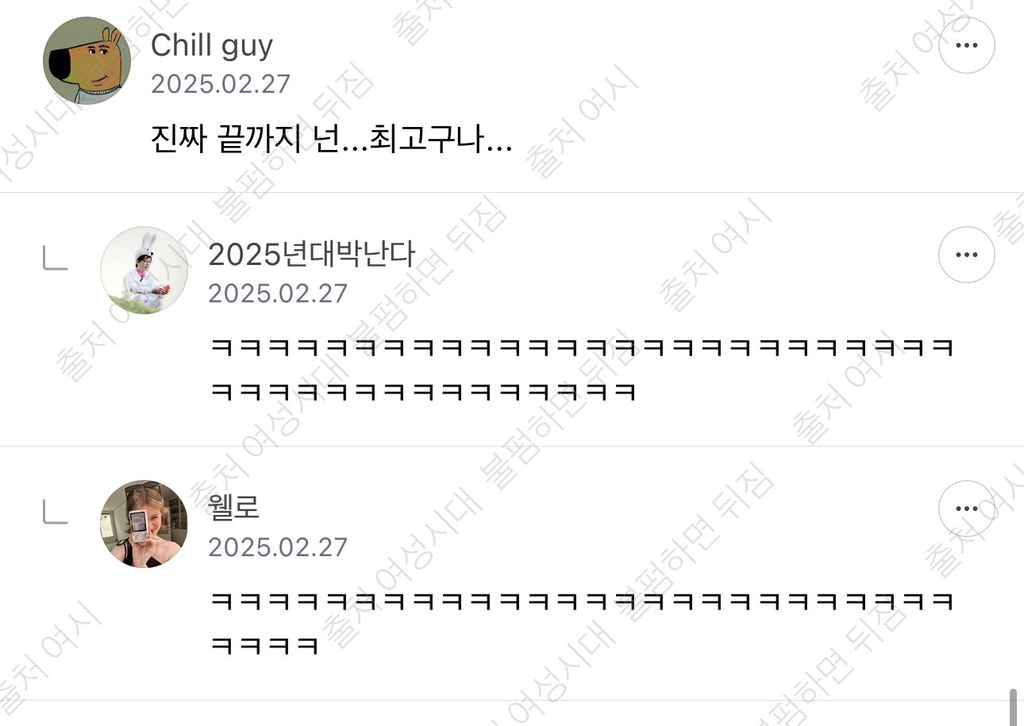View Chill guy's dog profile picture
The image size is (1024, 726).
coord(87,61)
